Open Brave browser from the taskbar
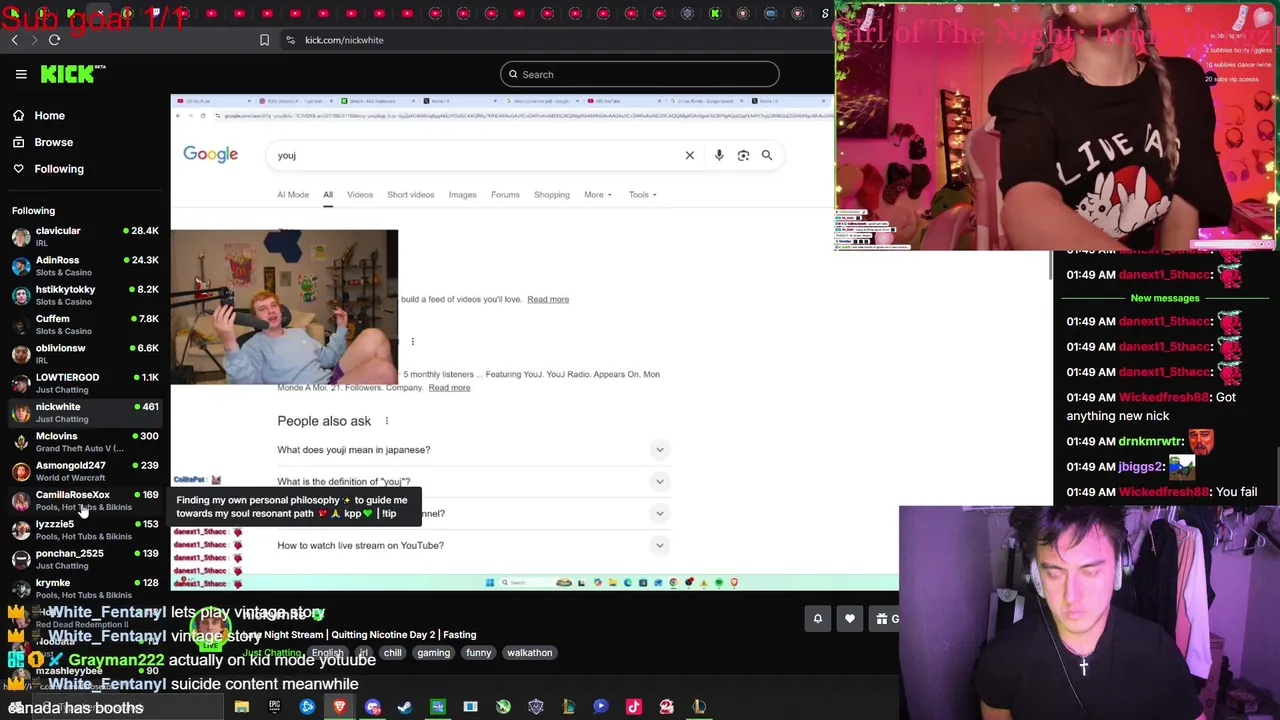The height and width of the screenshot is (720, 1280). (340, 707)
